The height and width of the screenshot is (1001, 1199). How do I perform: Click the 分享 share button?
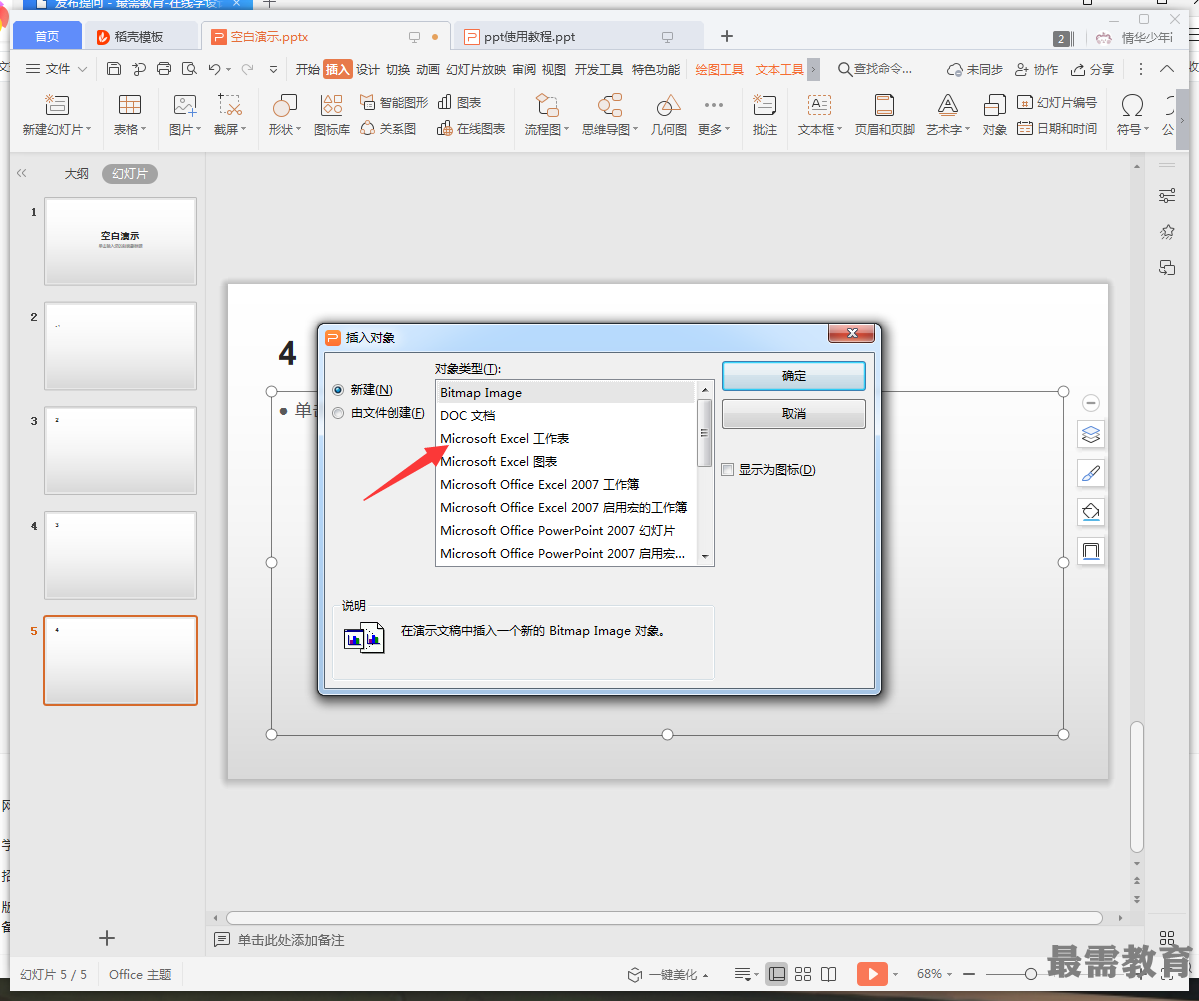click(1092, 70)
